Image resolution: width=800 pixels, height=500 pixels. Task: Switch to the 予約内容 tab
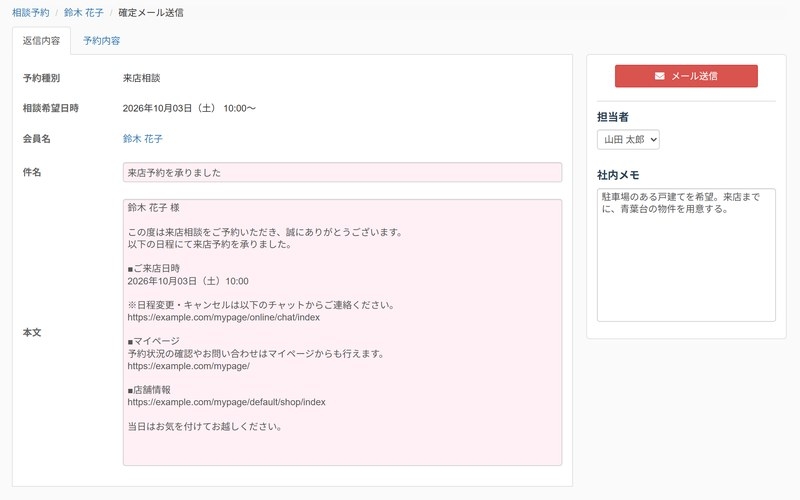click(x=102, y=41)
